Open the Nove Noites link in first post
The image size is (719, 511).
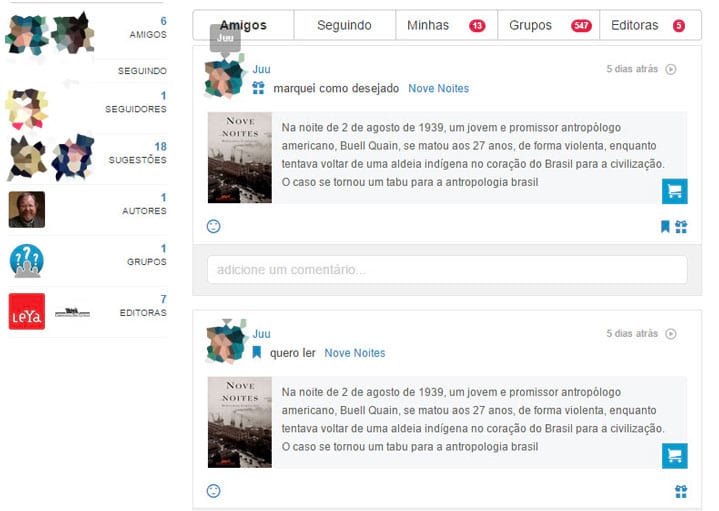(438, 89)
